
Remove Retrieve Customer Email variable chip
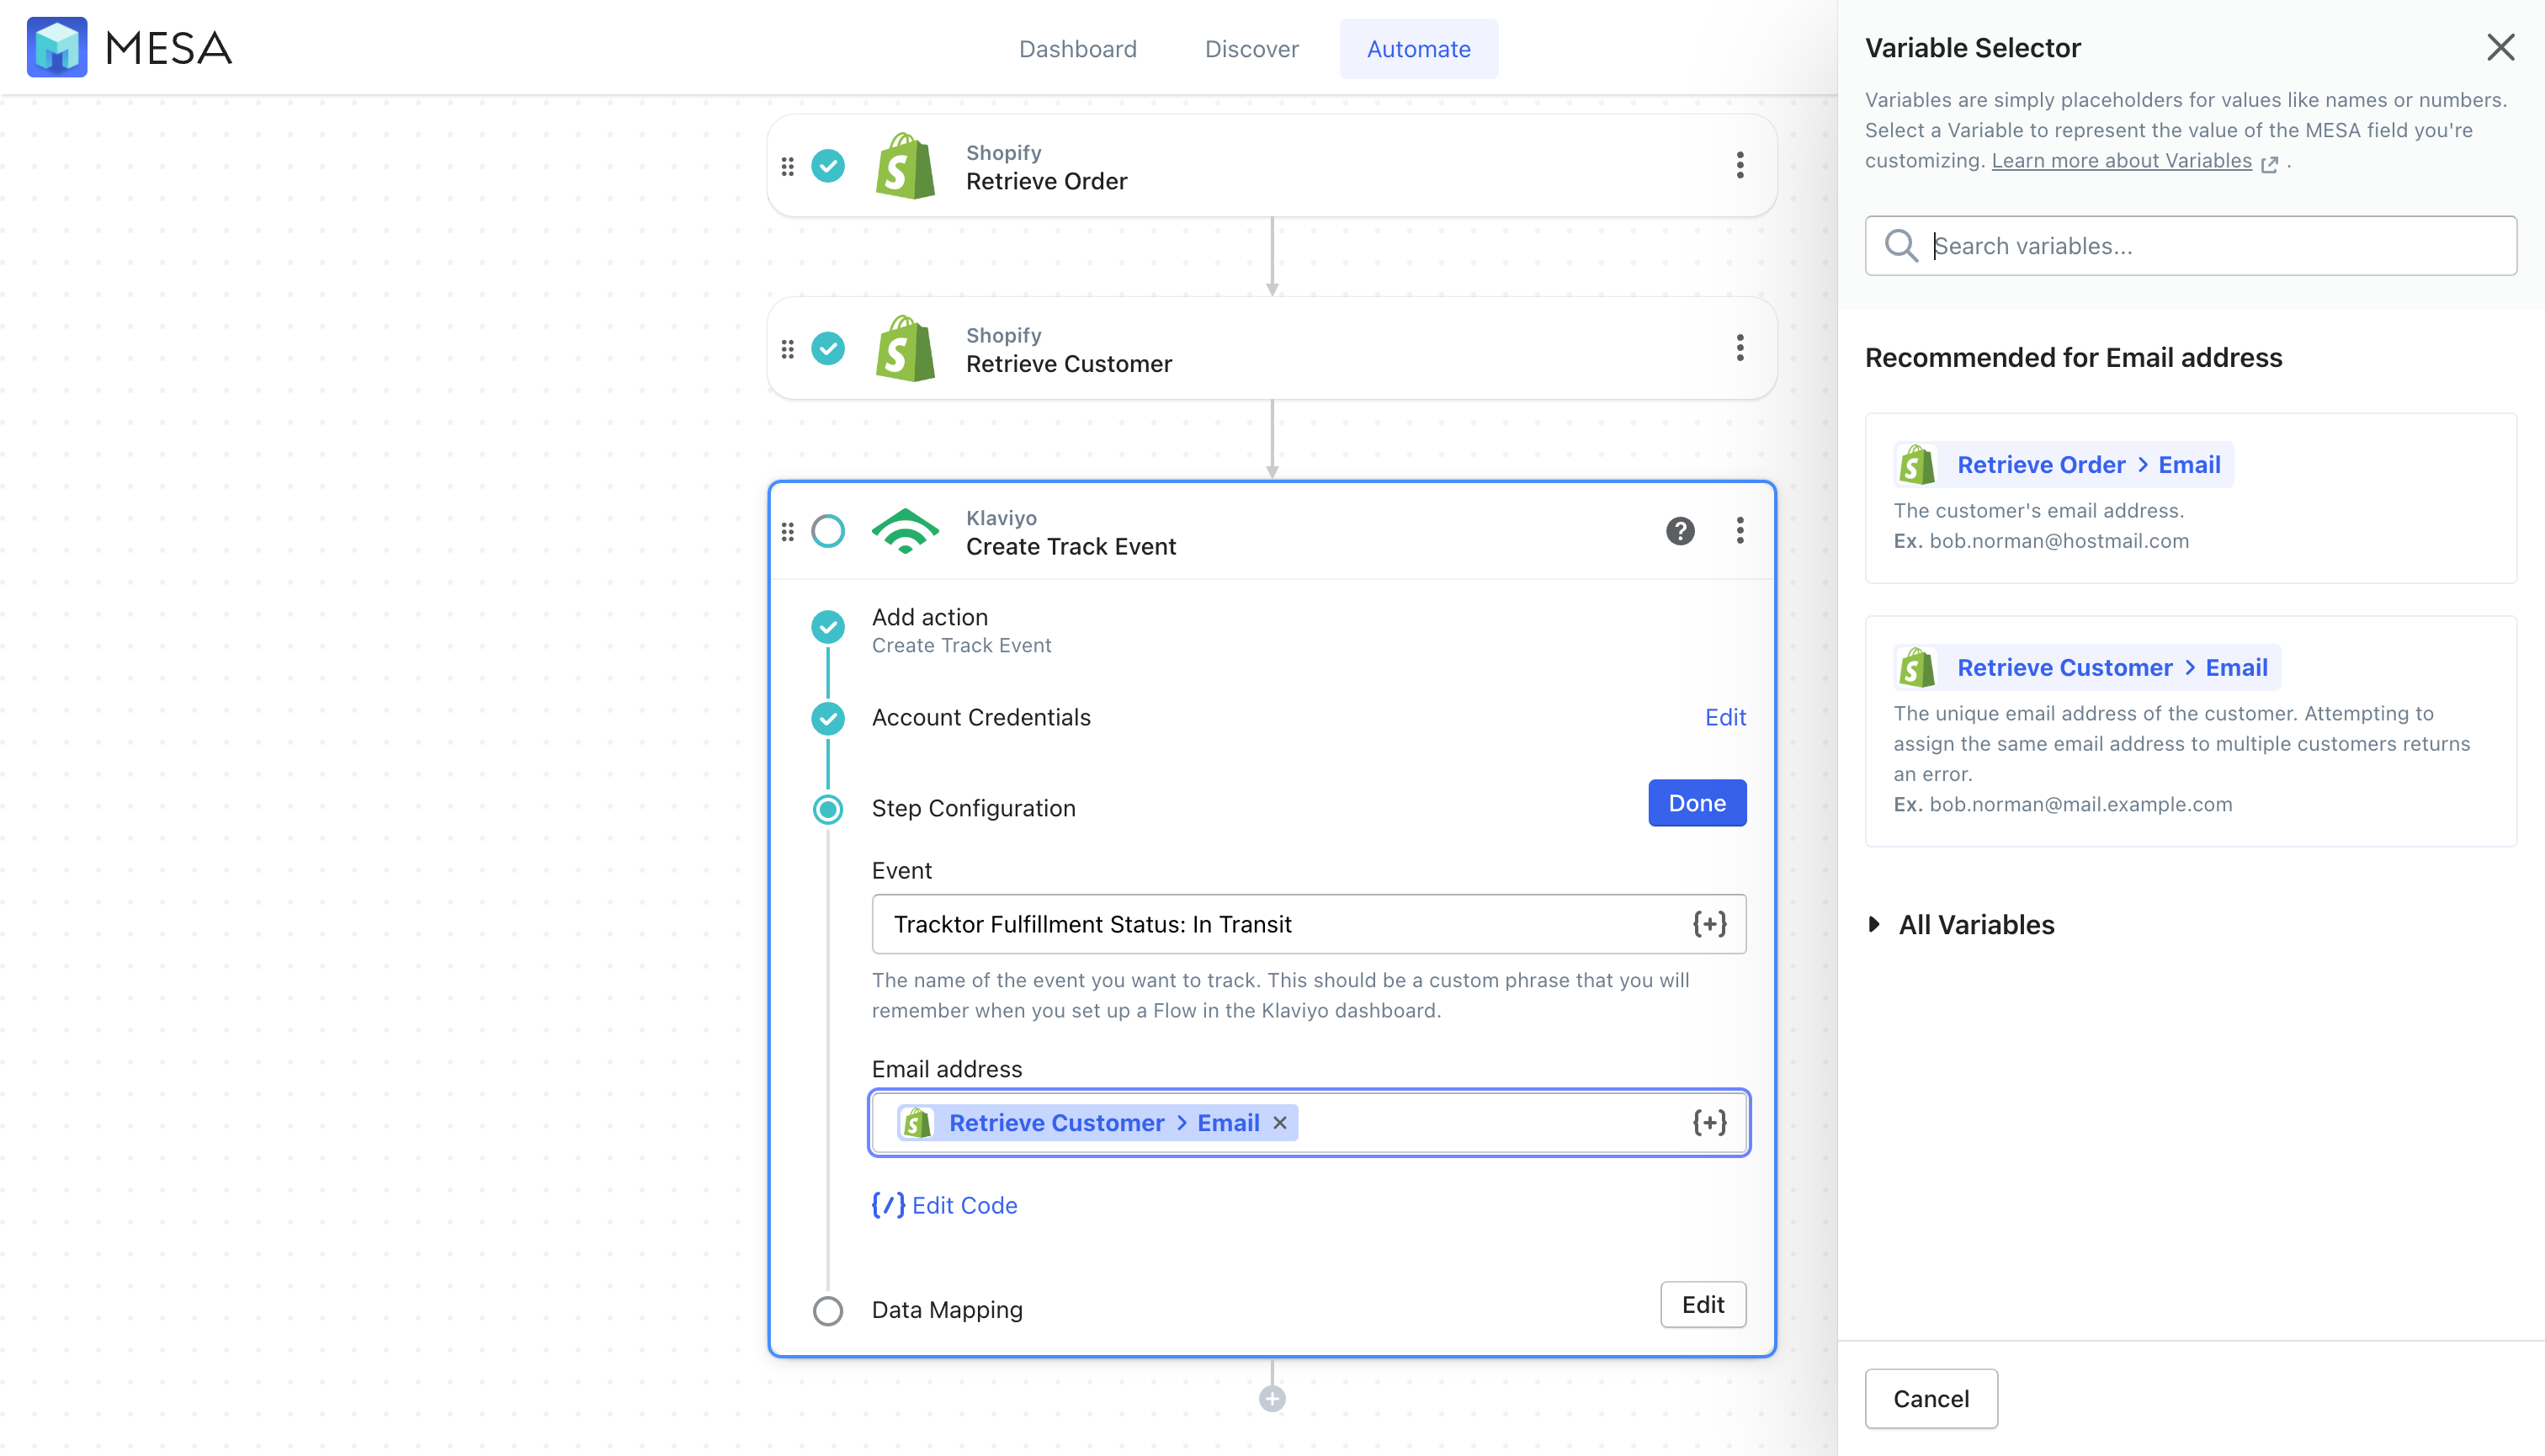pyautogui.click(x=1280, y=1123)
